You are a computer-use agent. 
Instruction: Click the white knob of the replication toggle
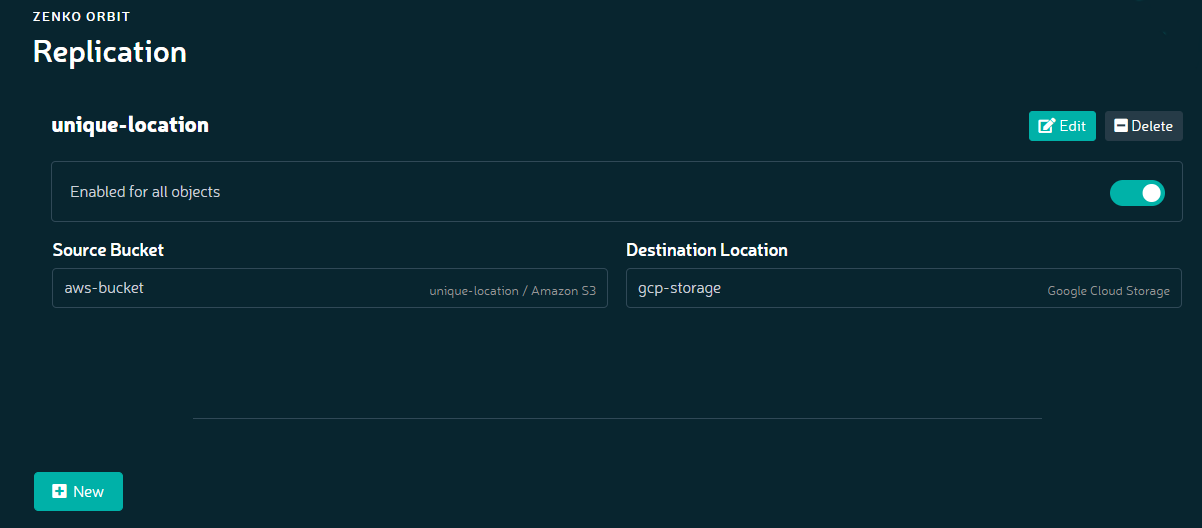point(1152,193)
